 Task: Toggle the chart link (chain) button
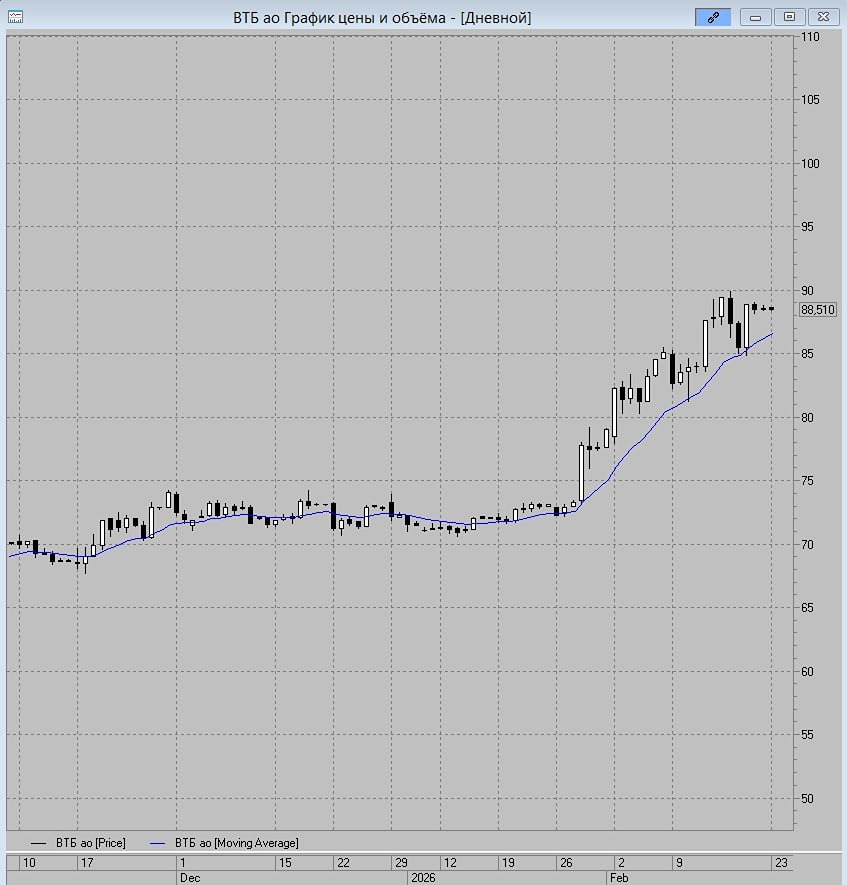point(713,17)
